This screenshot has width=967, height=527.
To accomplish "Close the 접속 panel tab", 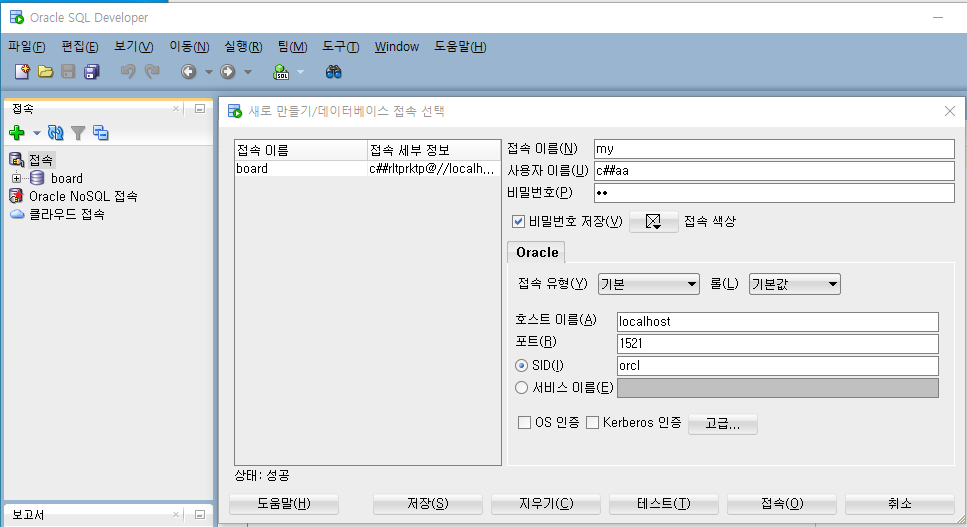I will [x=176, y=108].
